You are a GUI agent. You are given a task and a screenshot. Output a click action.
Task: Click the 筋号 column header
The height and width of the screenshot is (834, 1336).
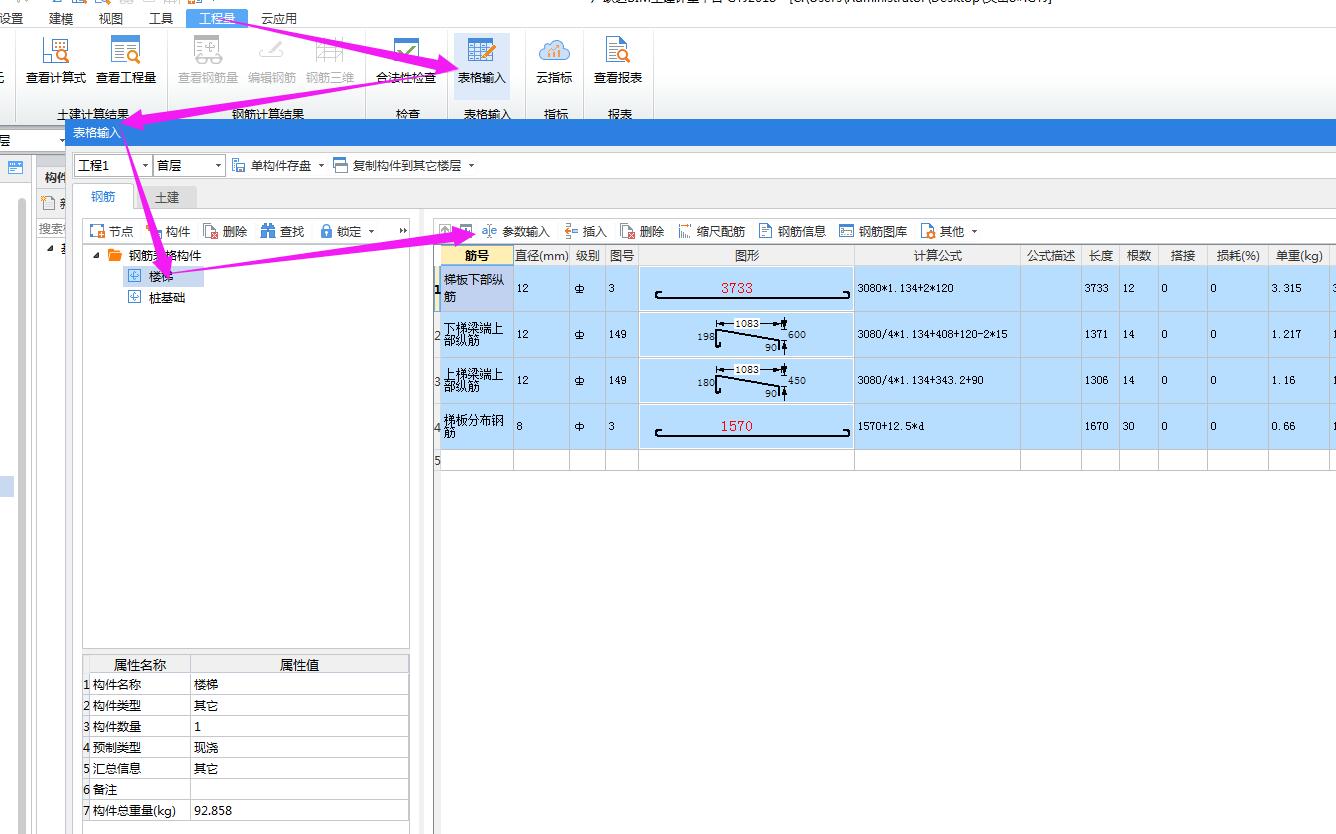[477, 256]
